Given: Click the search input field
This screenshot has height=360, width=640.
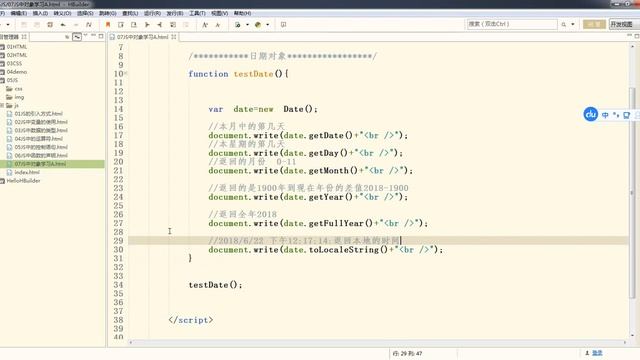Looking at the screenshot, I should click(512, 24).
